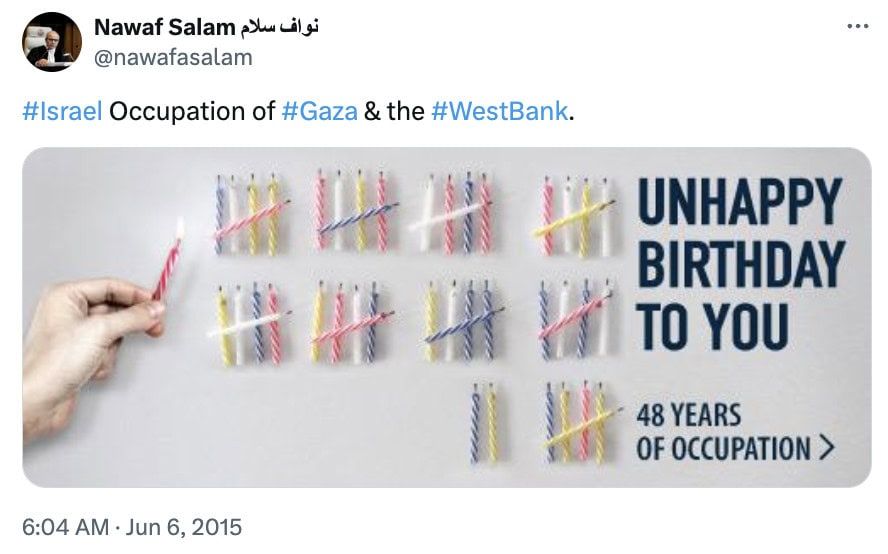The width and height of the screenshot is (888, 554).
Task: Open the three-dot more options menu
Action: coord(857,26)
